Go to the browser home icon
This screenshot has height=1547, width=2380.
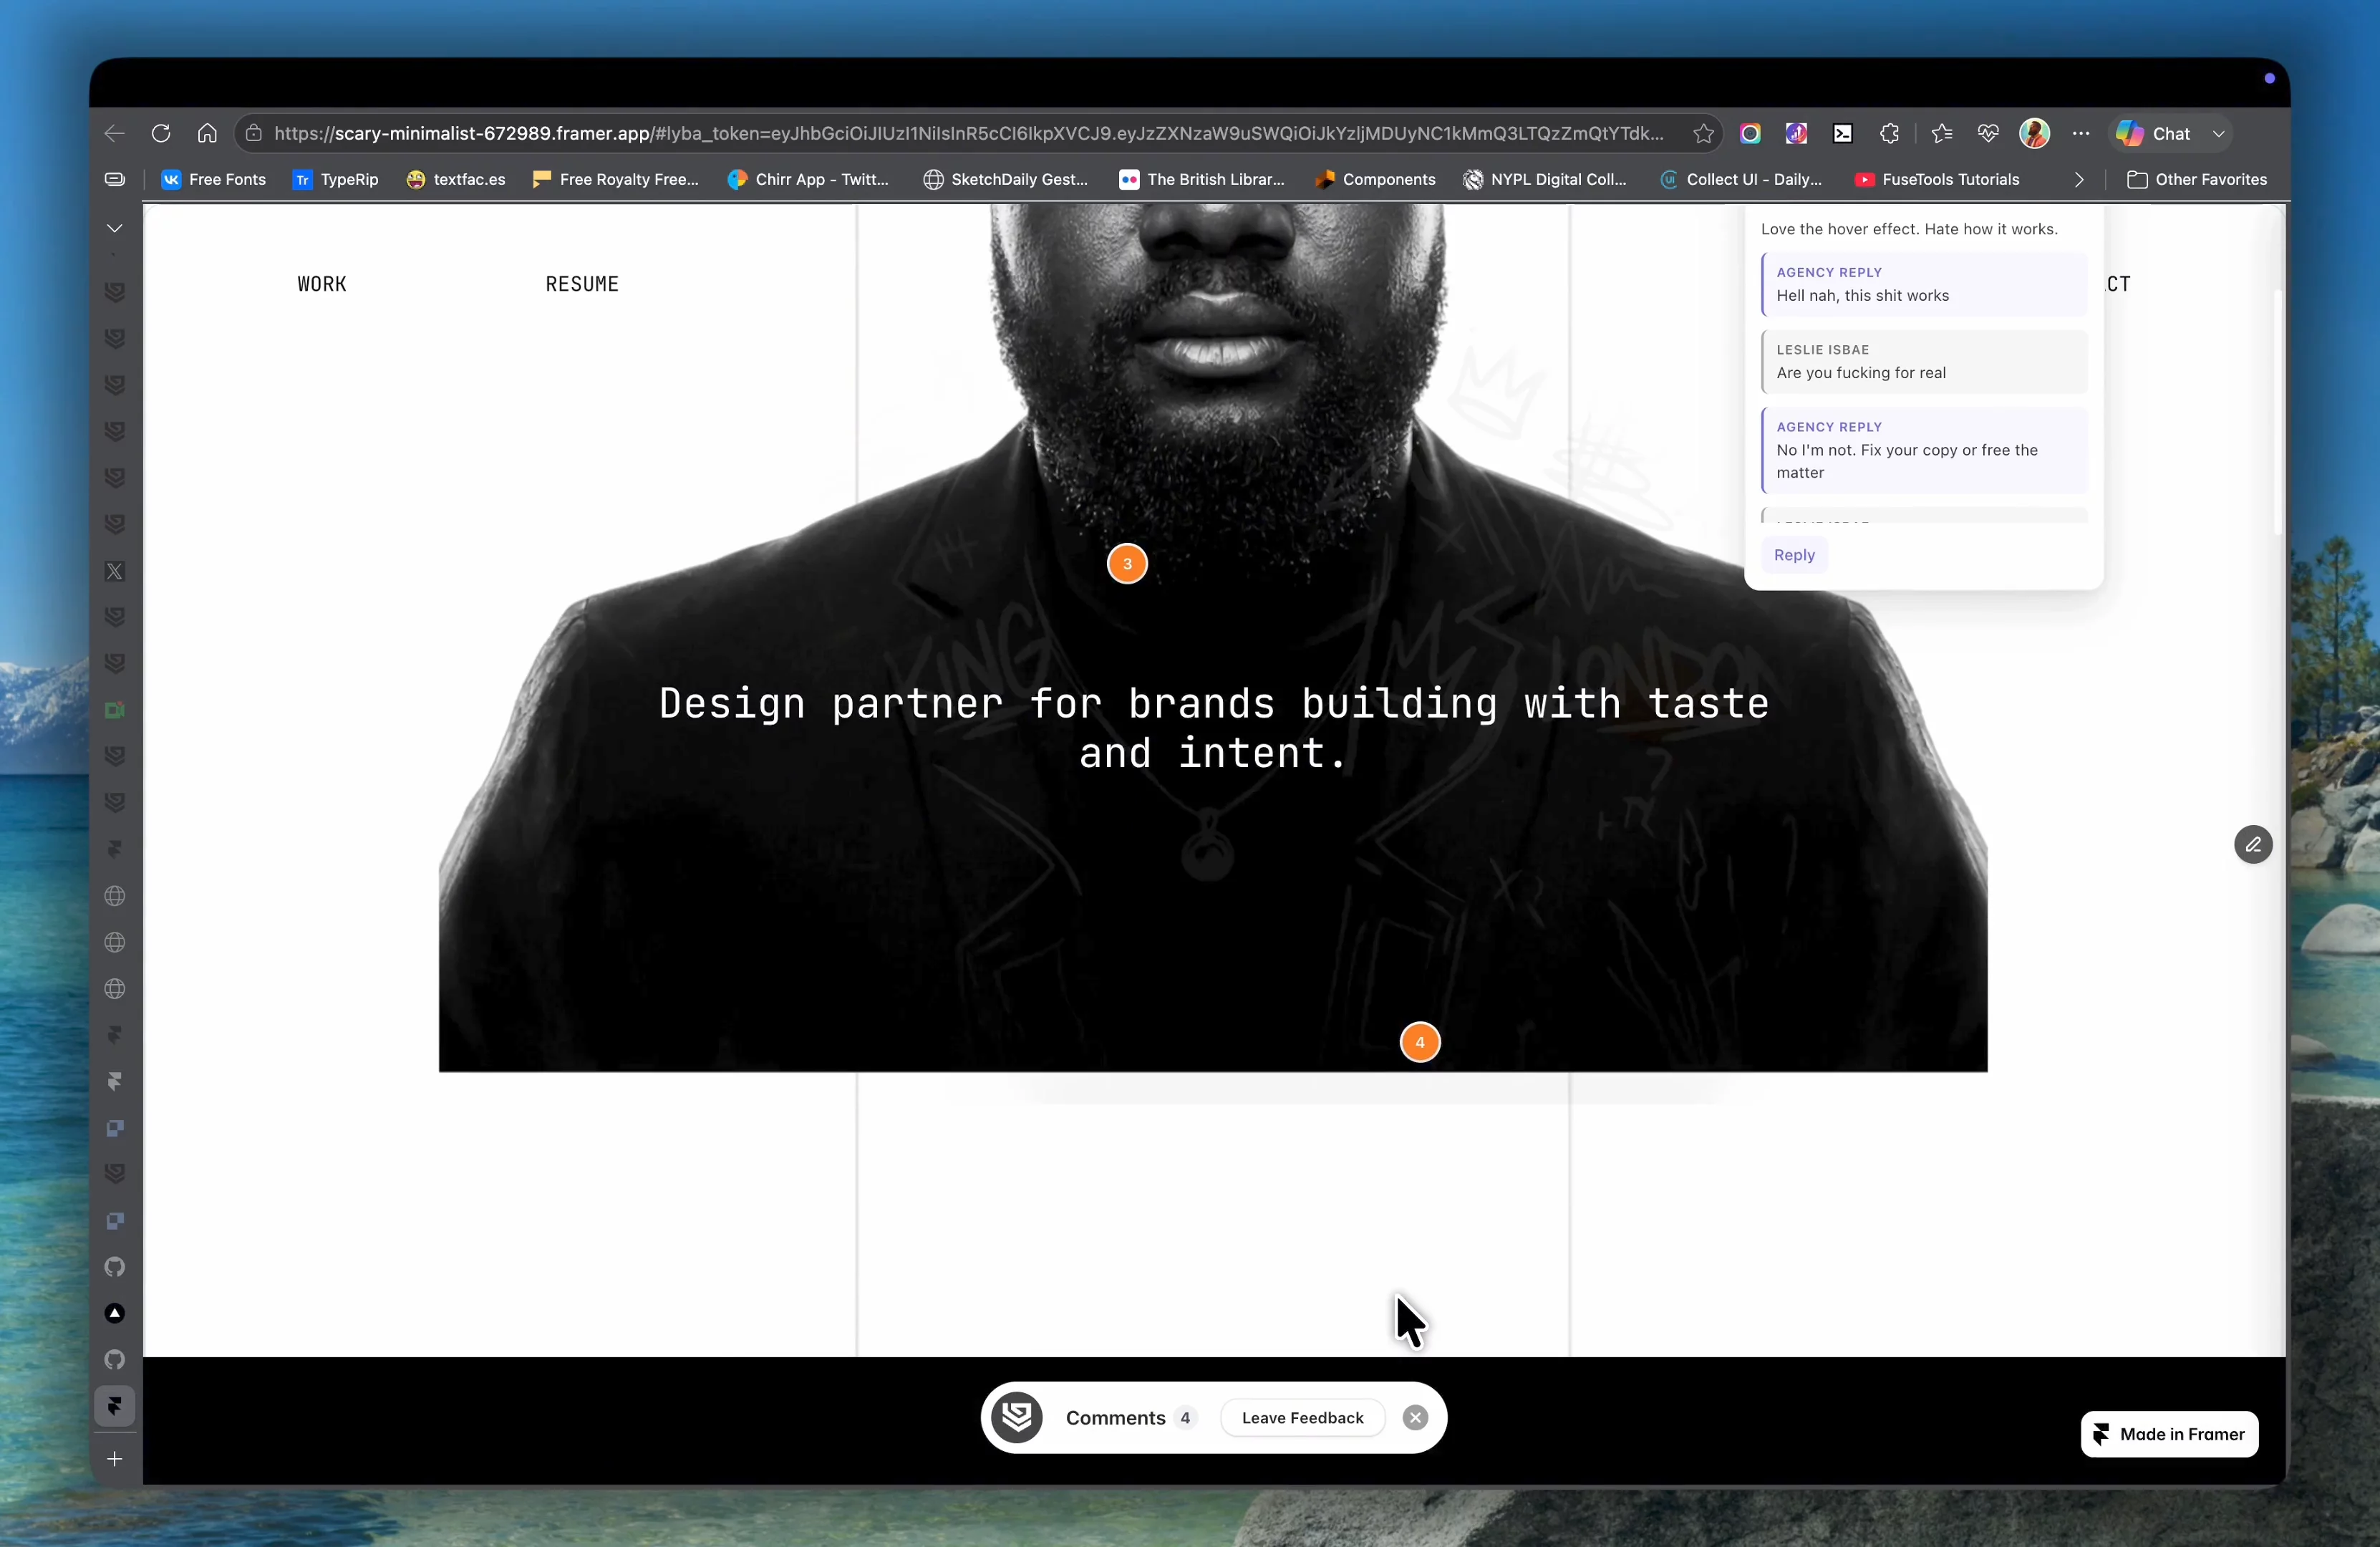207,133
